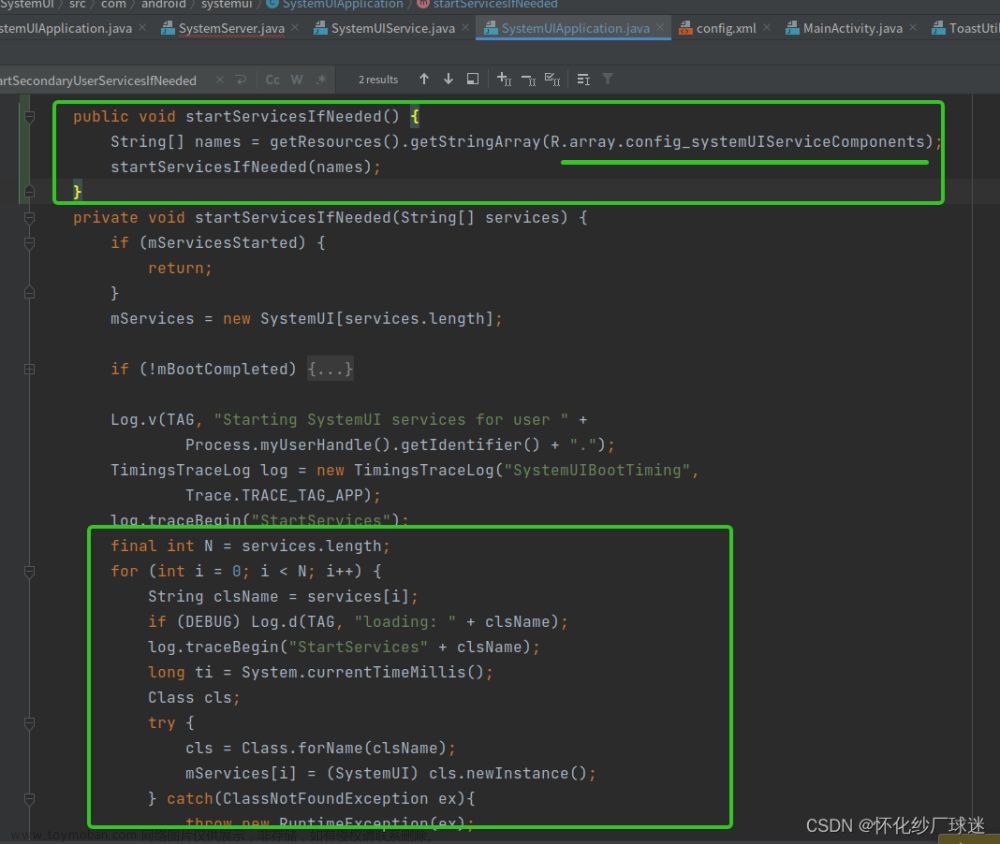Click the 'systemui' breadcrumb segment
The image size is (1000, 844).
[x=226, y=4]
